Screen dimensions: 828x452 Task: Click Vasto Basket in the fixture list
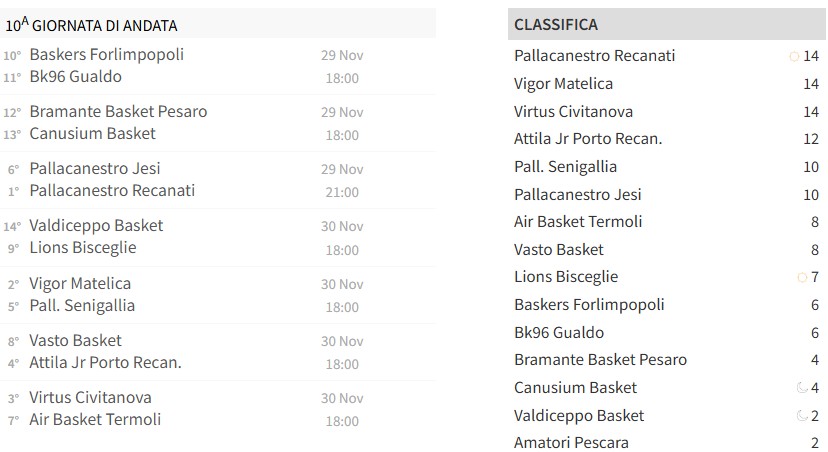pos(76,340)
